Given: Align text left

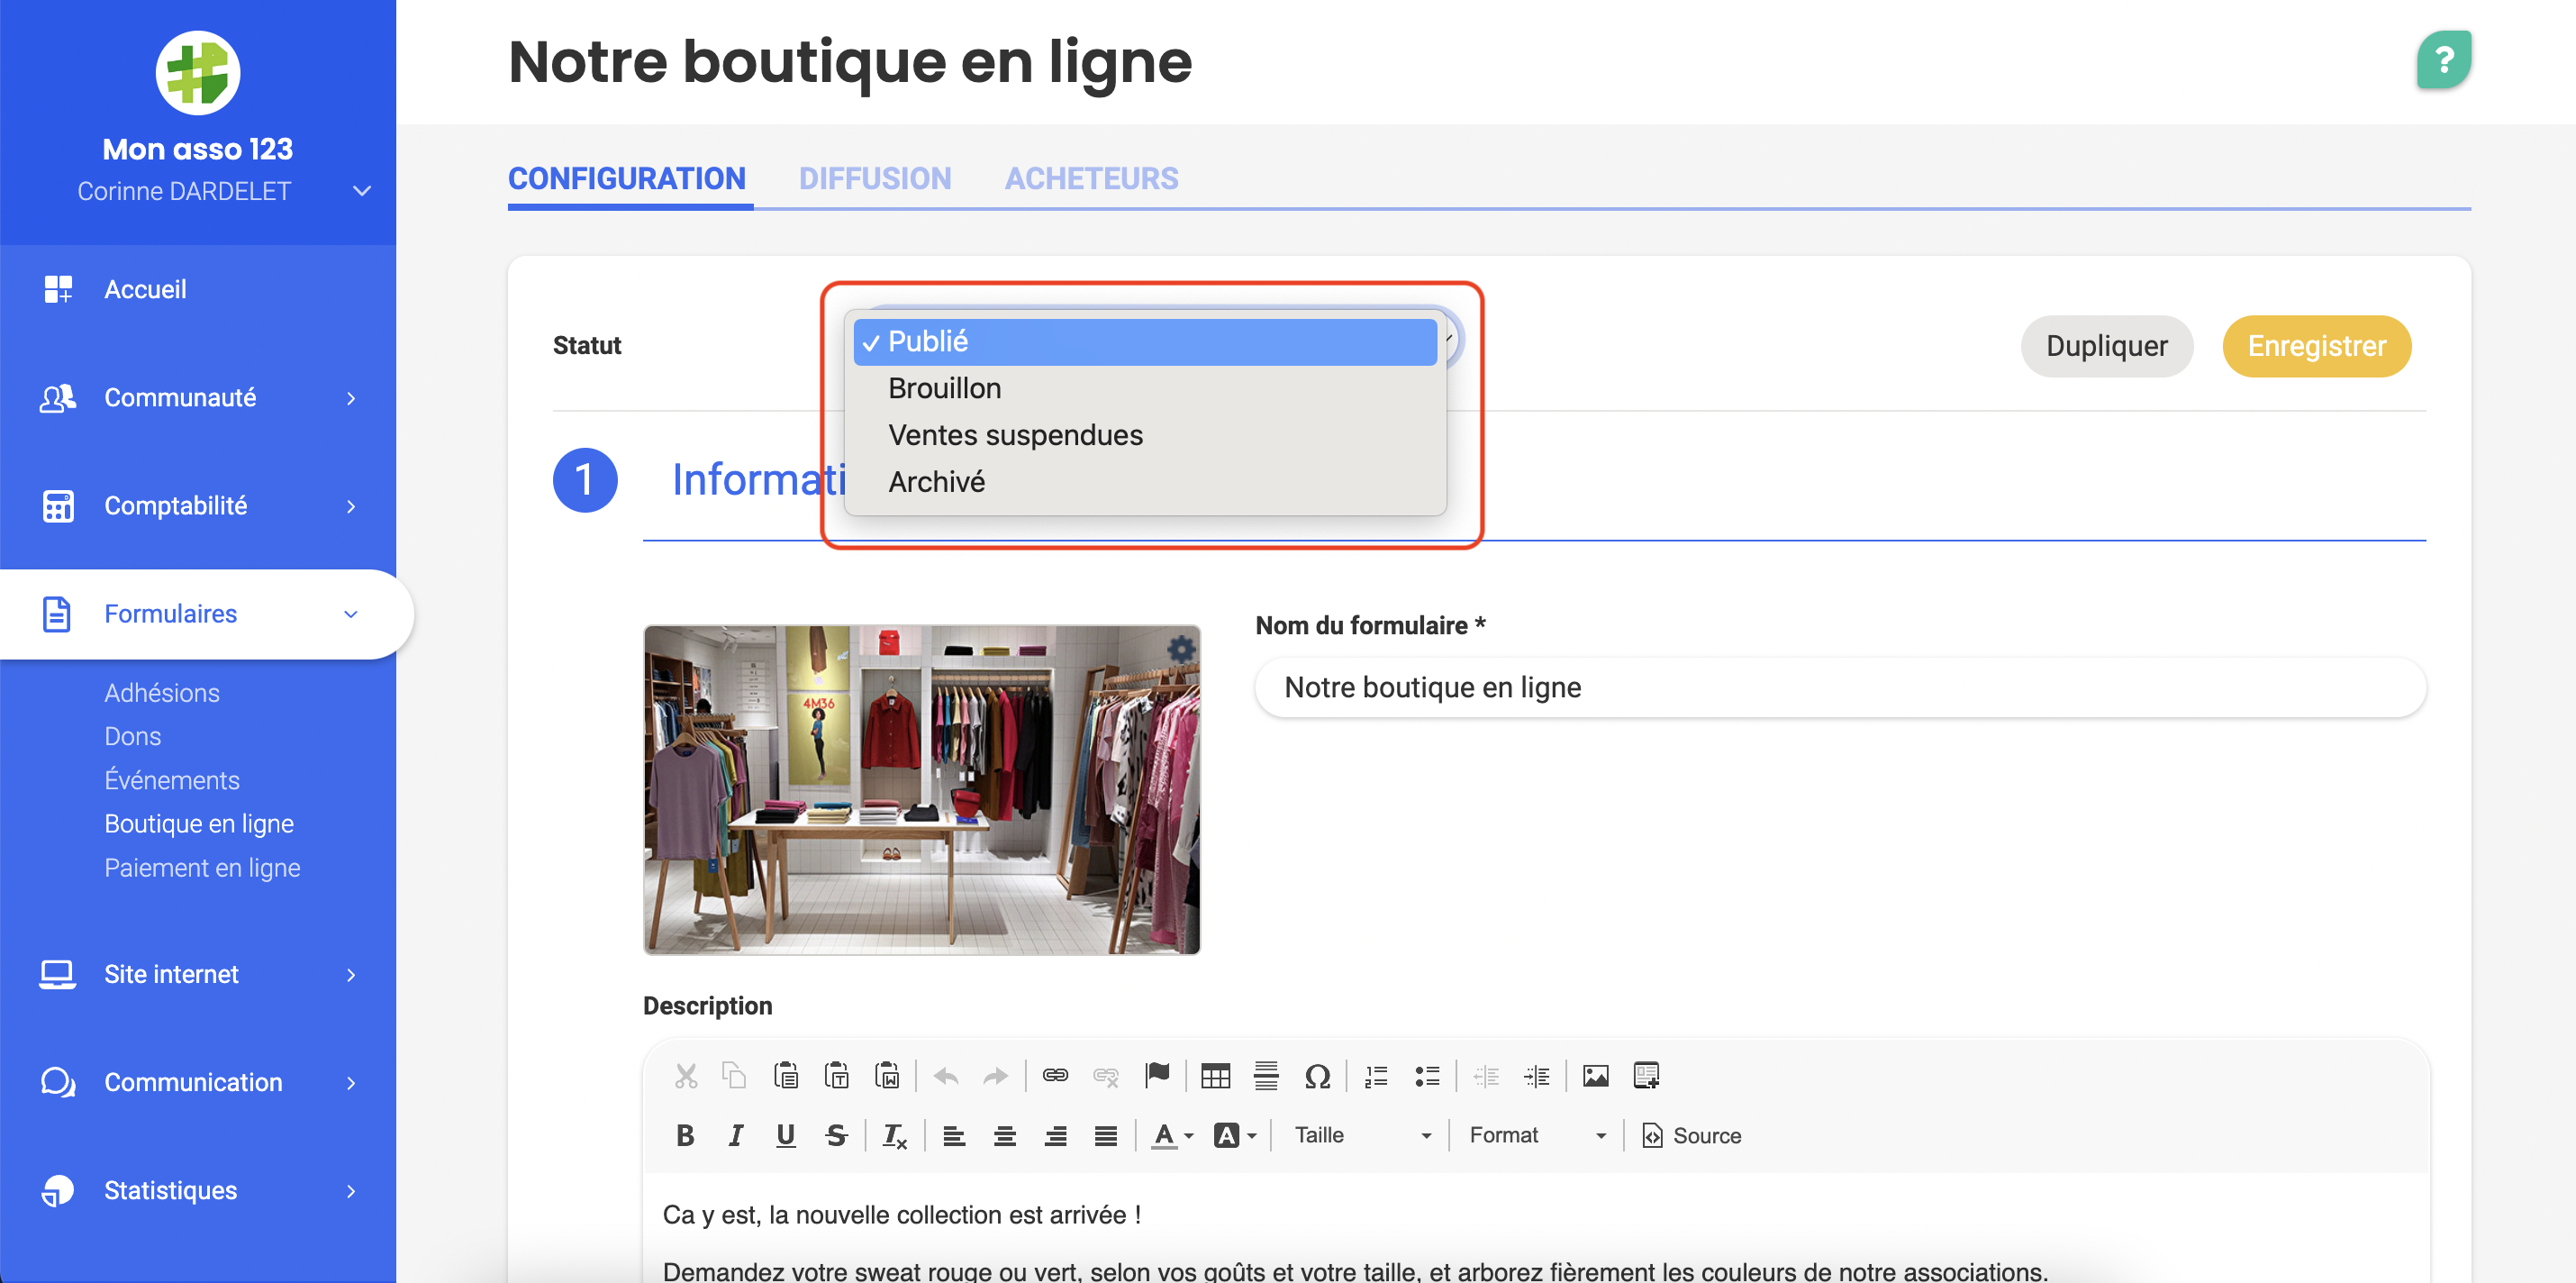Looking at the screenshot, I should click(x=954, y=1135).
